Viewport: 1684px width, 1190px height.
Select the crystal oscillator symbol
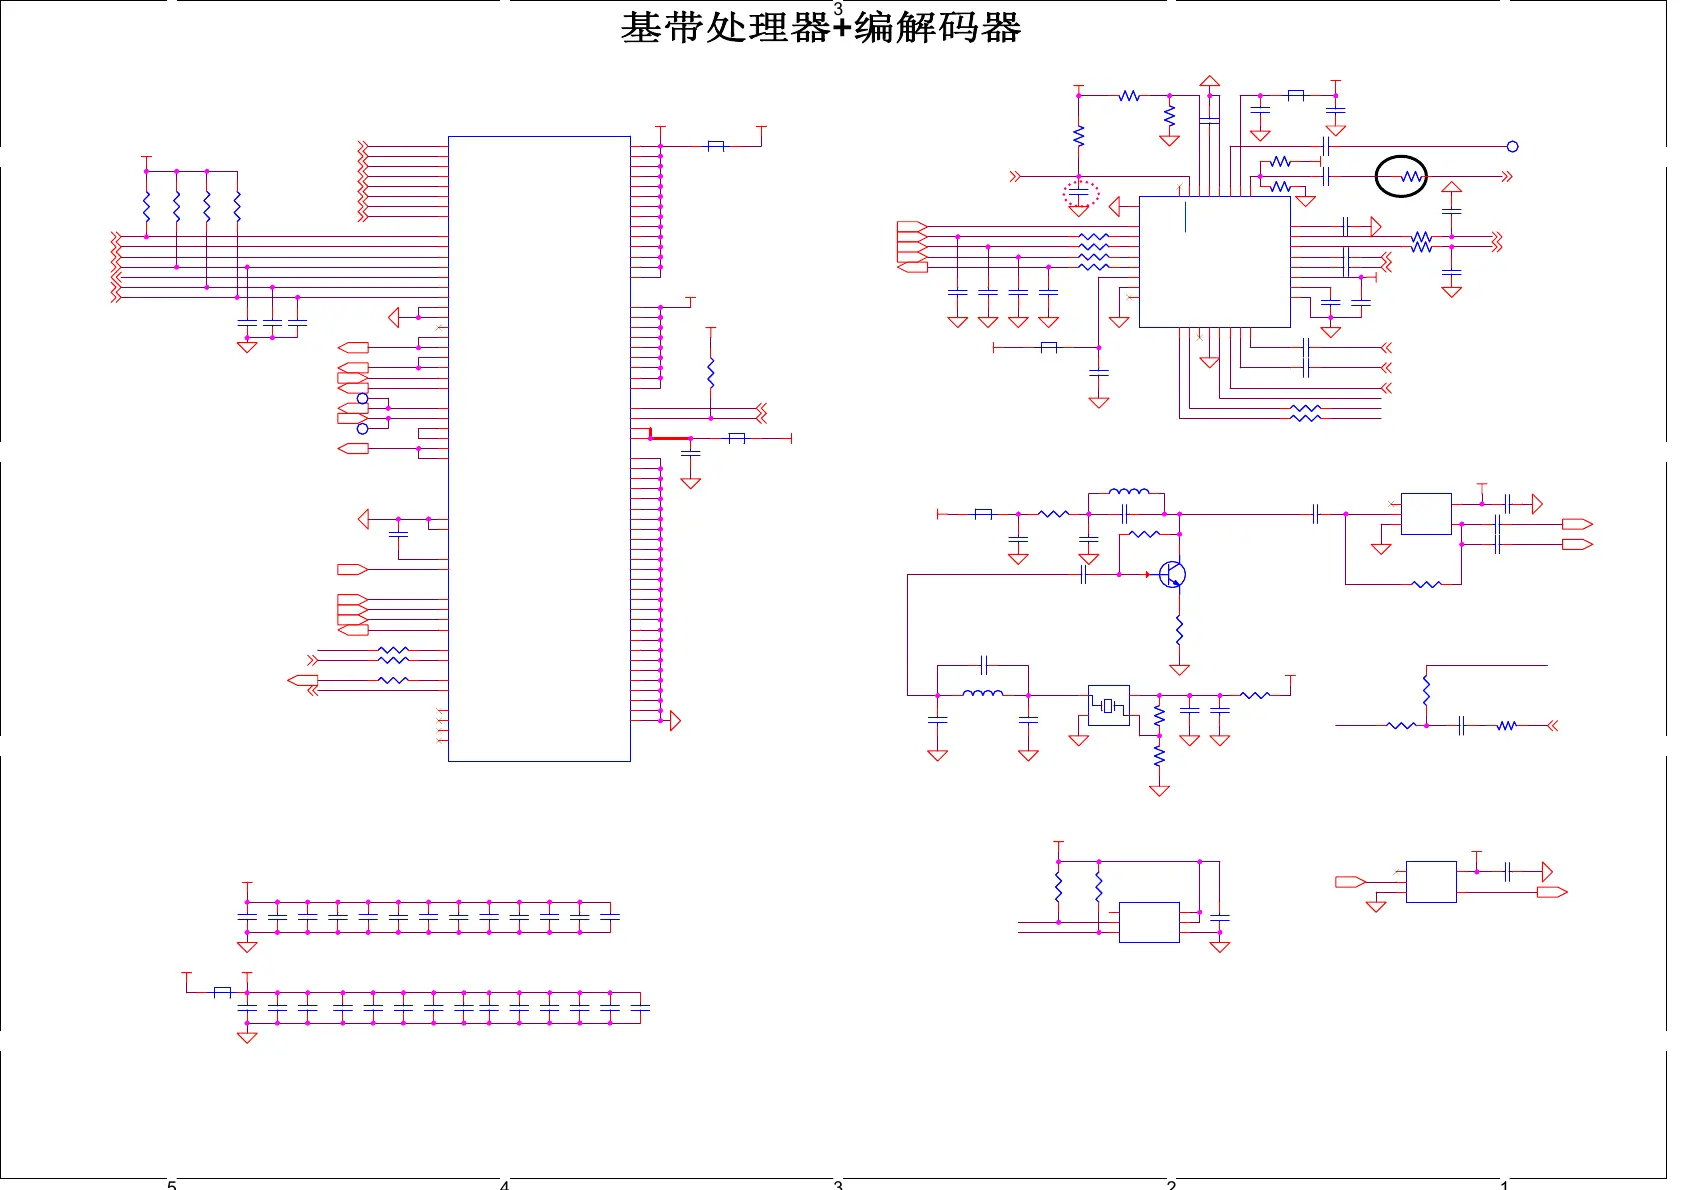click(1108, 706)
